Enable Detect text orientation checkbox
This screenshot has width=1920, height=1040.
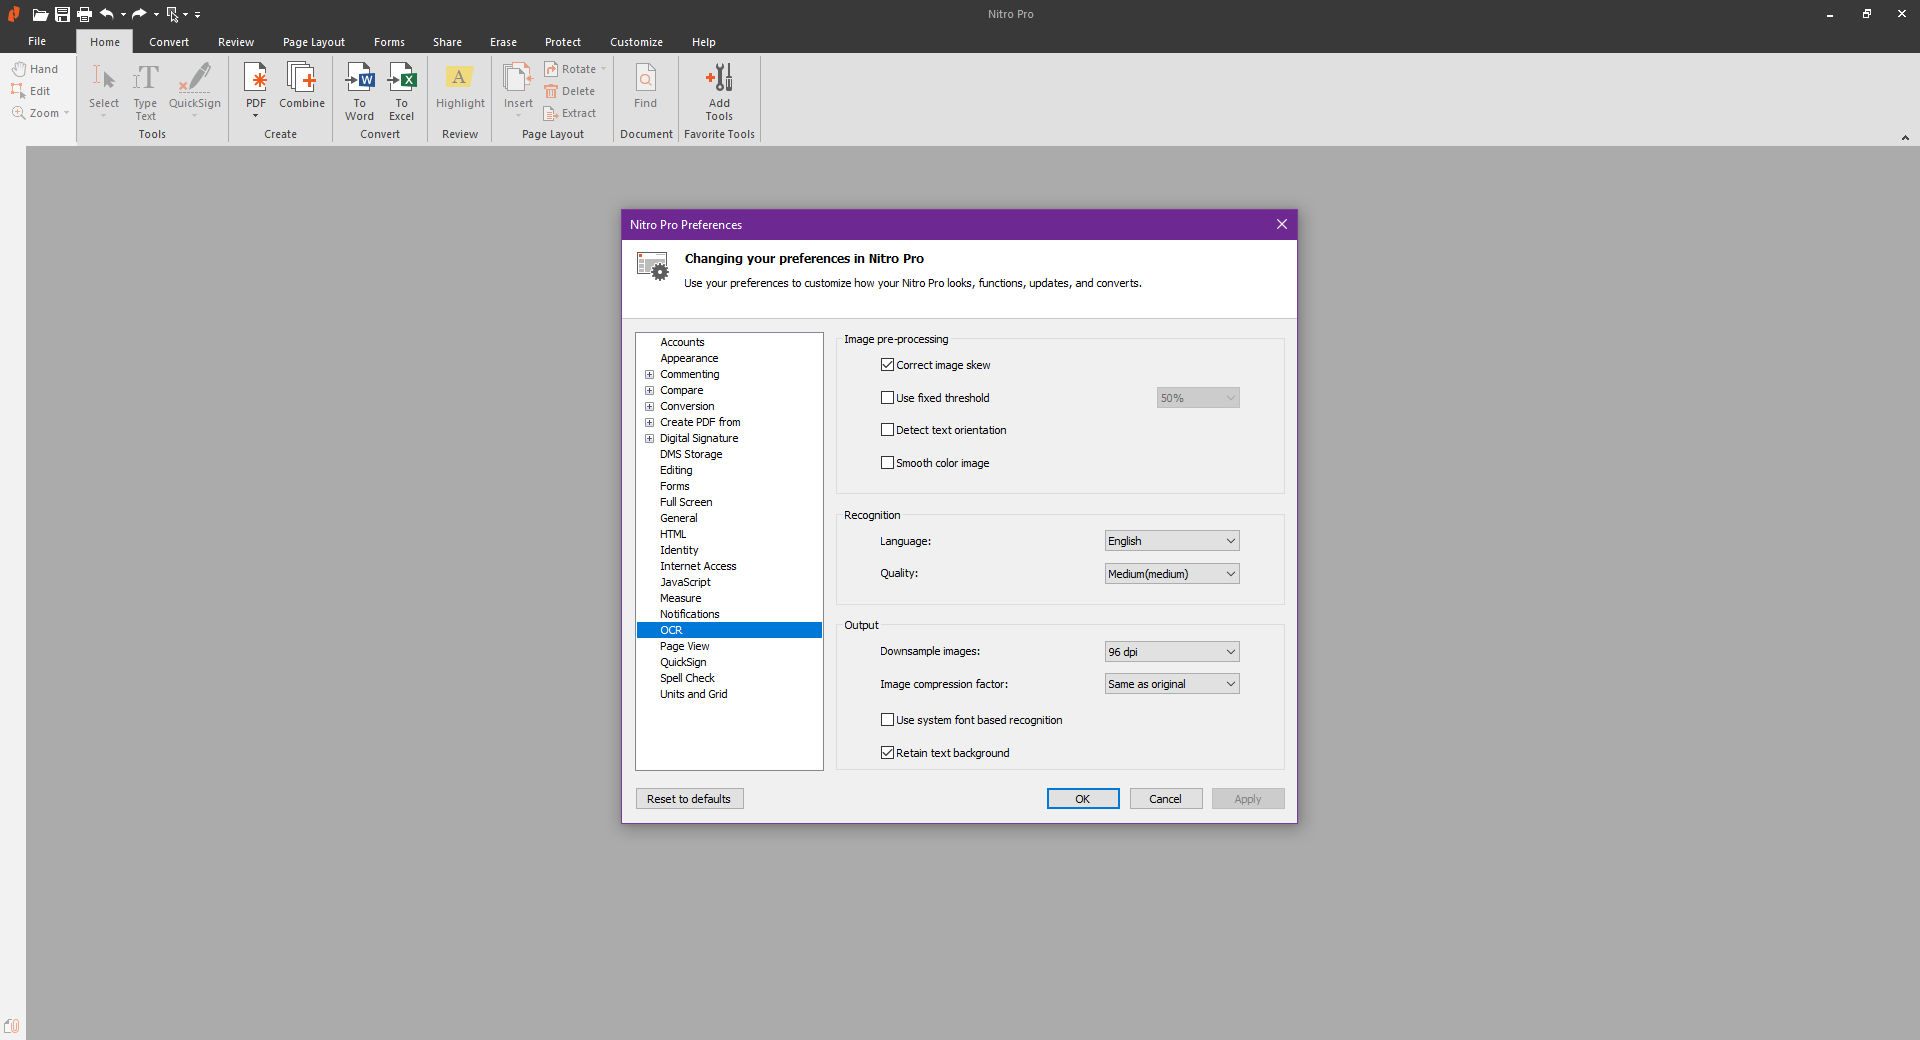pyautogui.click(x=887, y=430)
